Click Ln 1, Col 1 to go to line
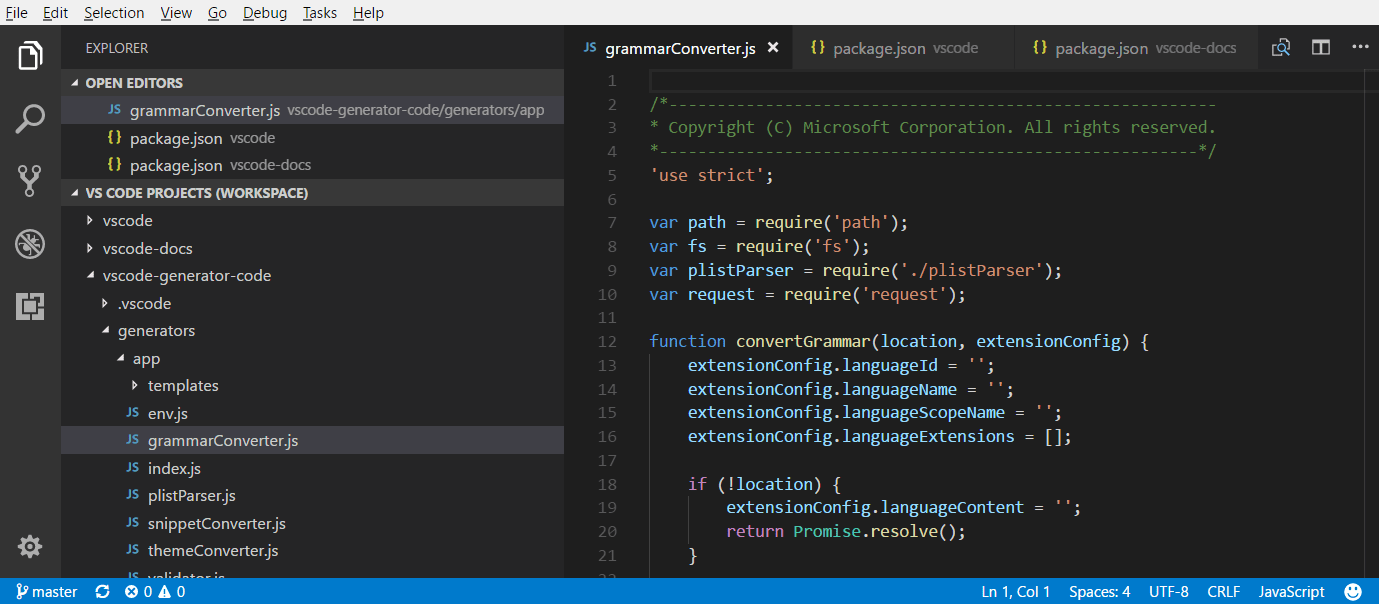The width and height of the screenshot is (1379, 604). (x=1016, y=591)
